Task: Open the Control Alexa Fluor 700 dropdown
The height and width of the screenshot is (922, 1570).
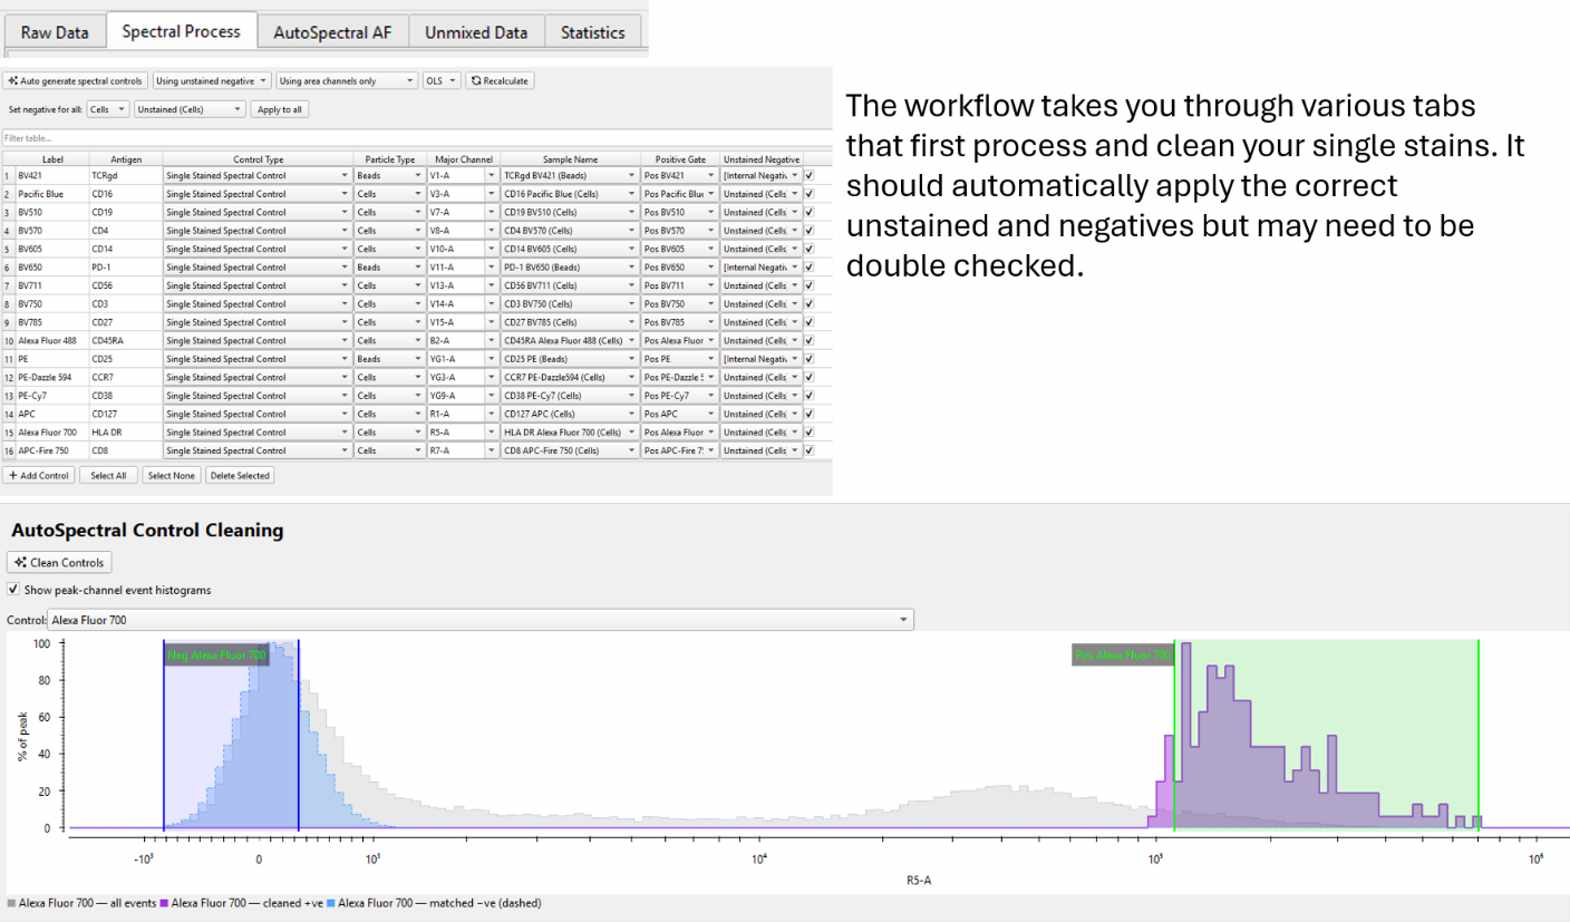Action: click(480, 620)
